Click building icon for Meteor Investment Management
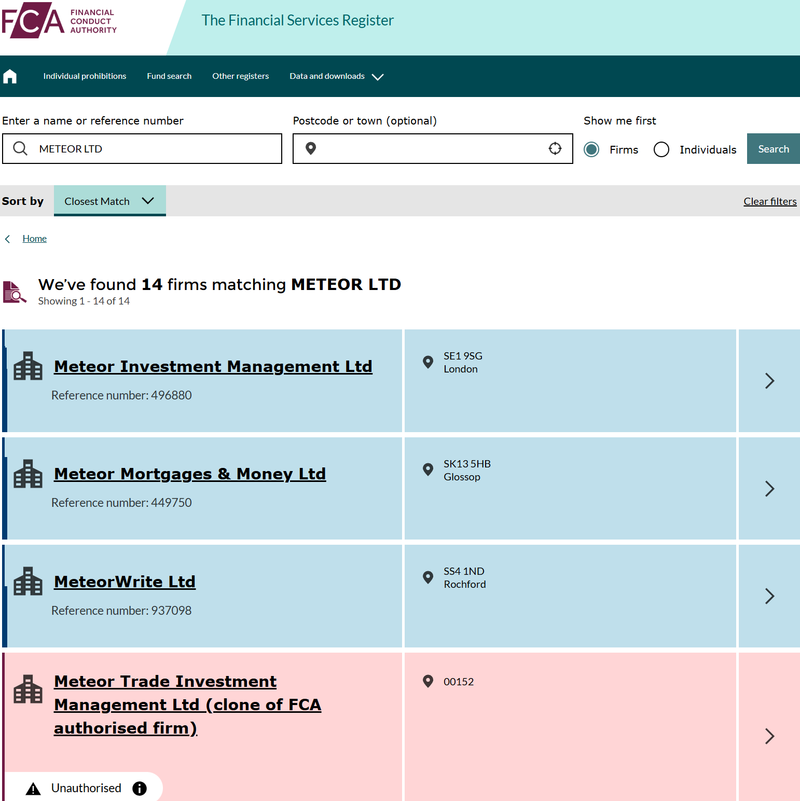The width and height of the screenshot is (800, 801). [28, 366]
